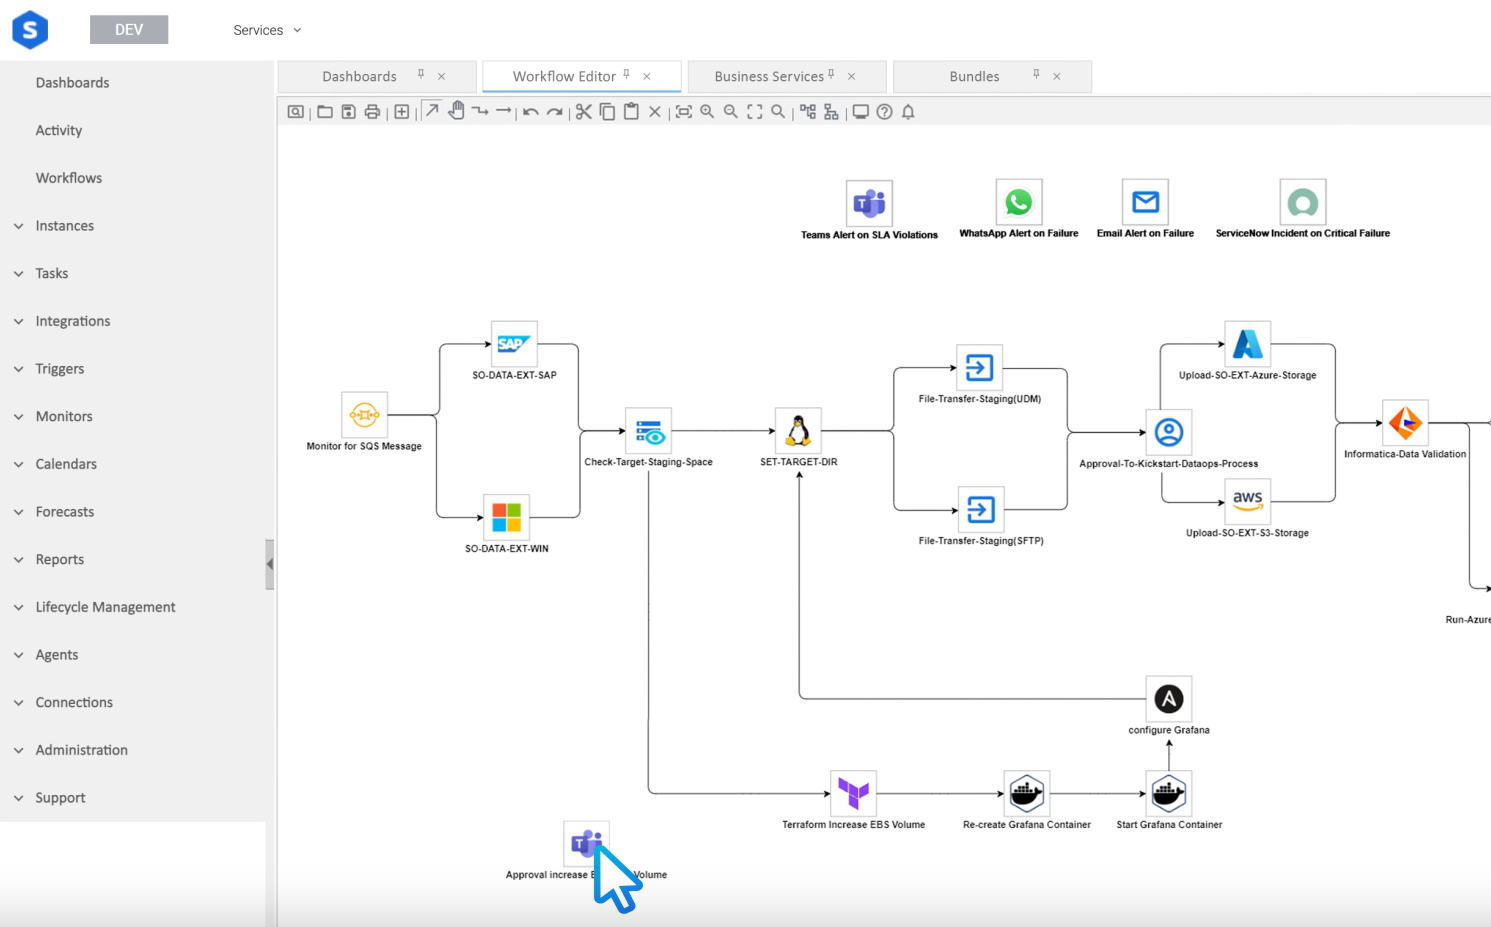This screenshot has width=1491, height=927.
Task: Expand the Lifecycle Management section
Action: pyautogui.click(x=105, y=607)
